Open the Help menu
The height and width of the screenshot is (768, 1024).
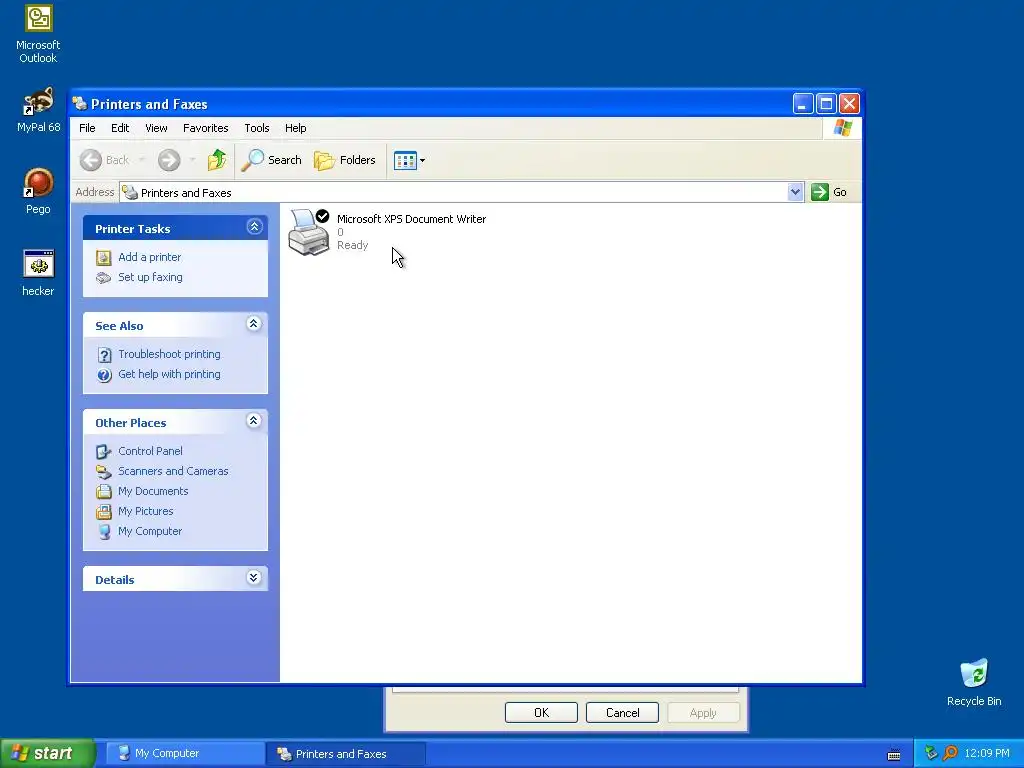(295, 128)
